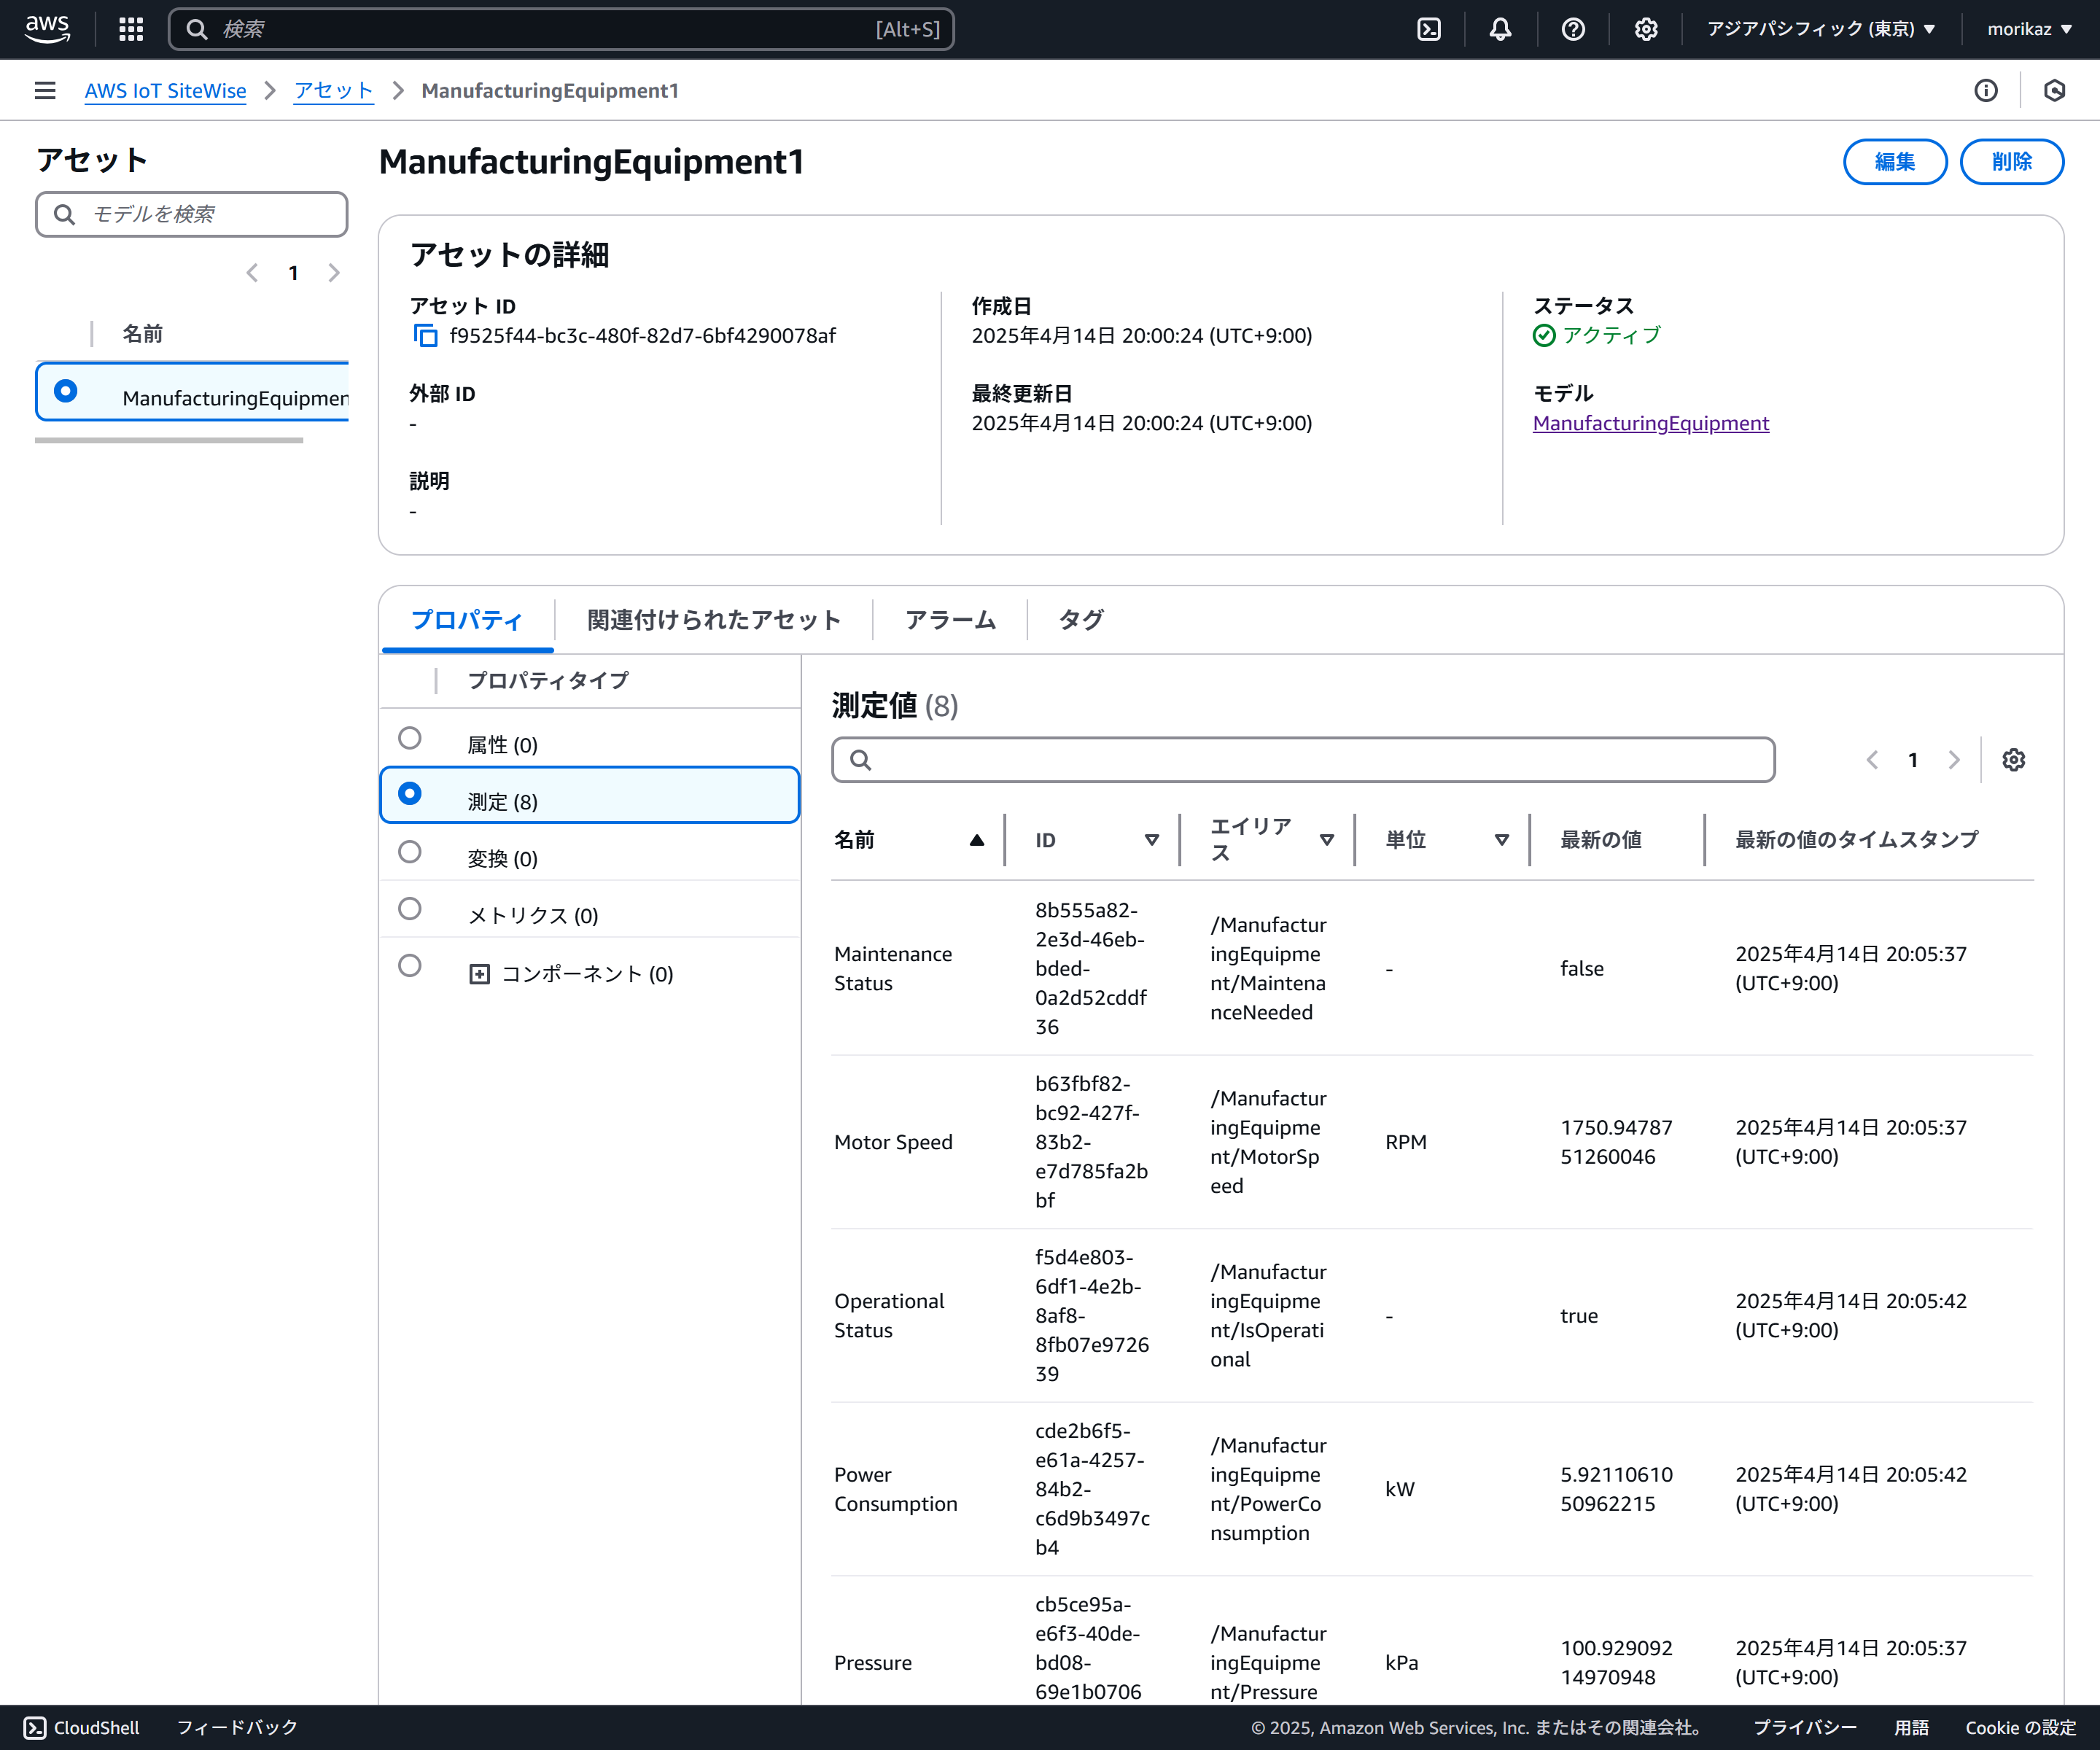
Task: Go to AWS IoT SiteWise breadcrumb
Action: tap(165, 91)
